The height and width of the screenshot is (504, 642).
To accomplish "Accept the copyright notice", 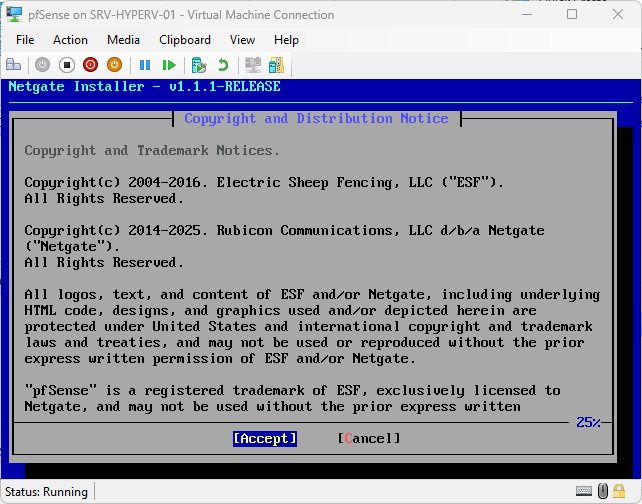I will [265, 438].
